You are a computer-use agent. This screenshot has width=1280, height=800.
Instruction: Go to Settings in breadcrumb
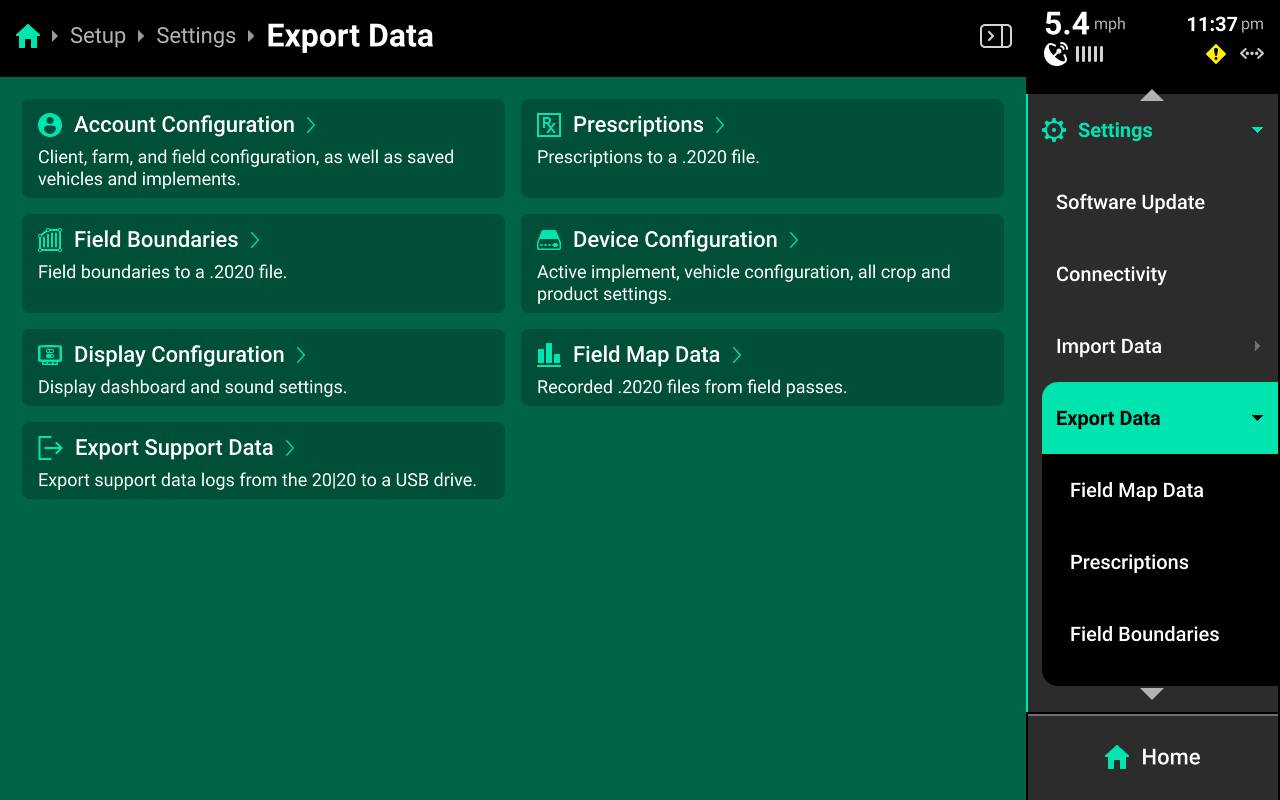[196, 36]
